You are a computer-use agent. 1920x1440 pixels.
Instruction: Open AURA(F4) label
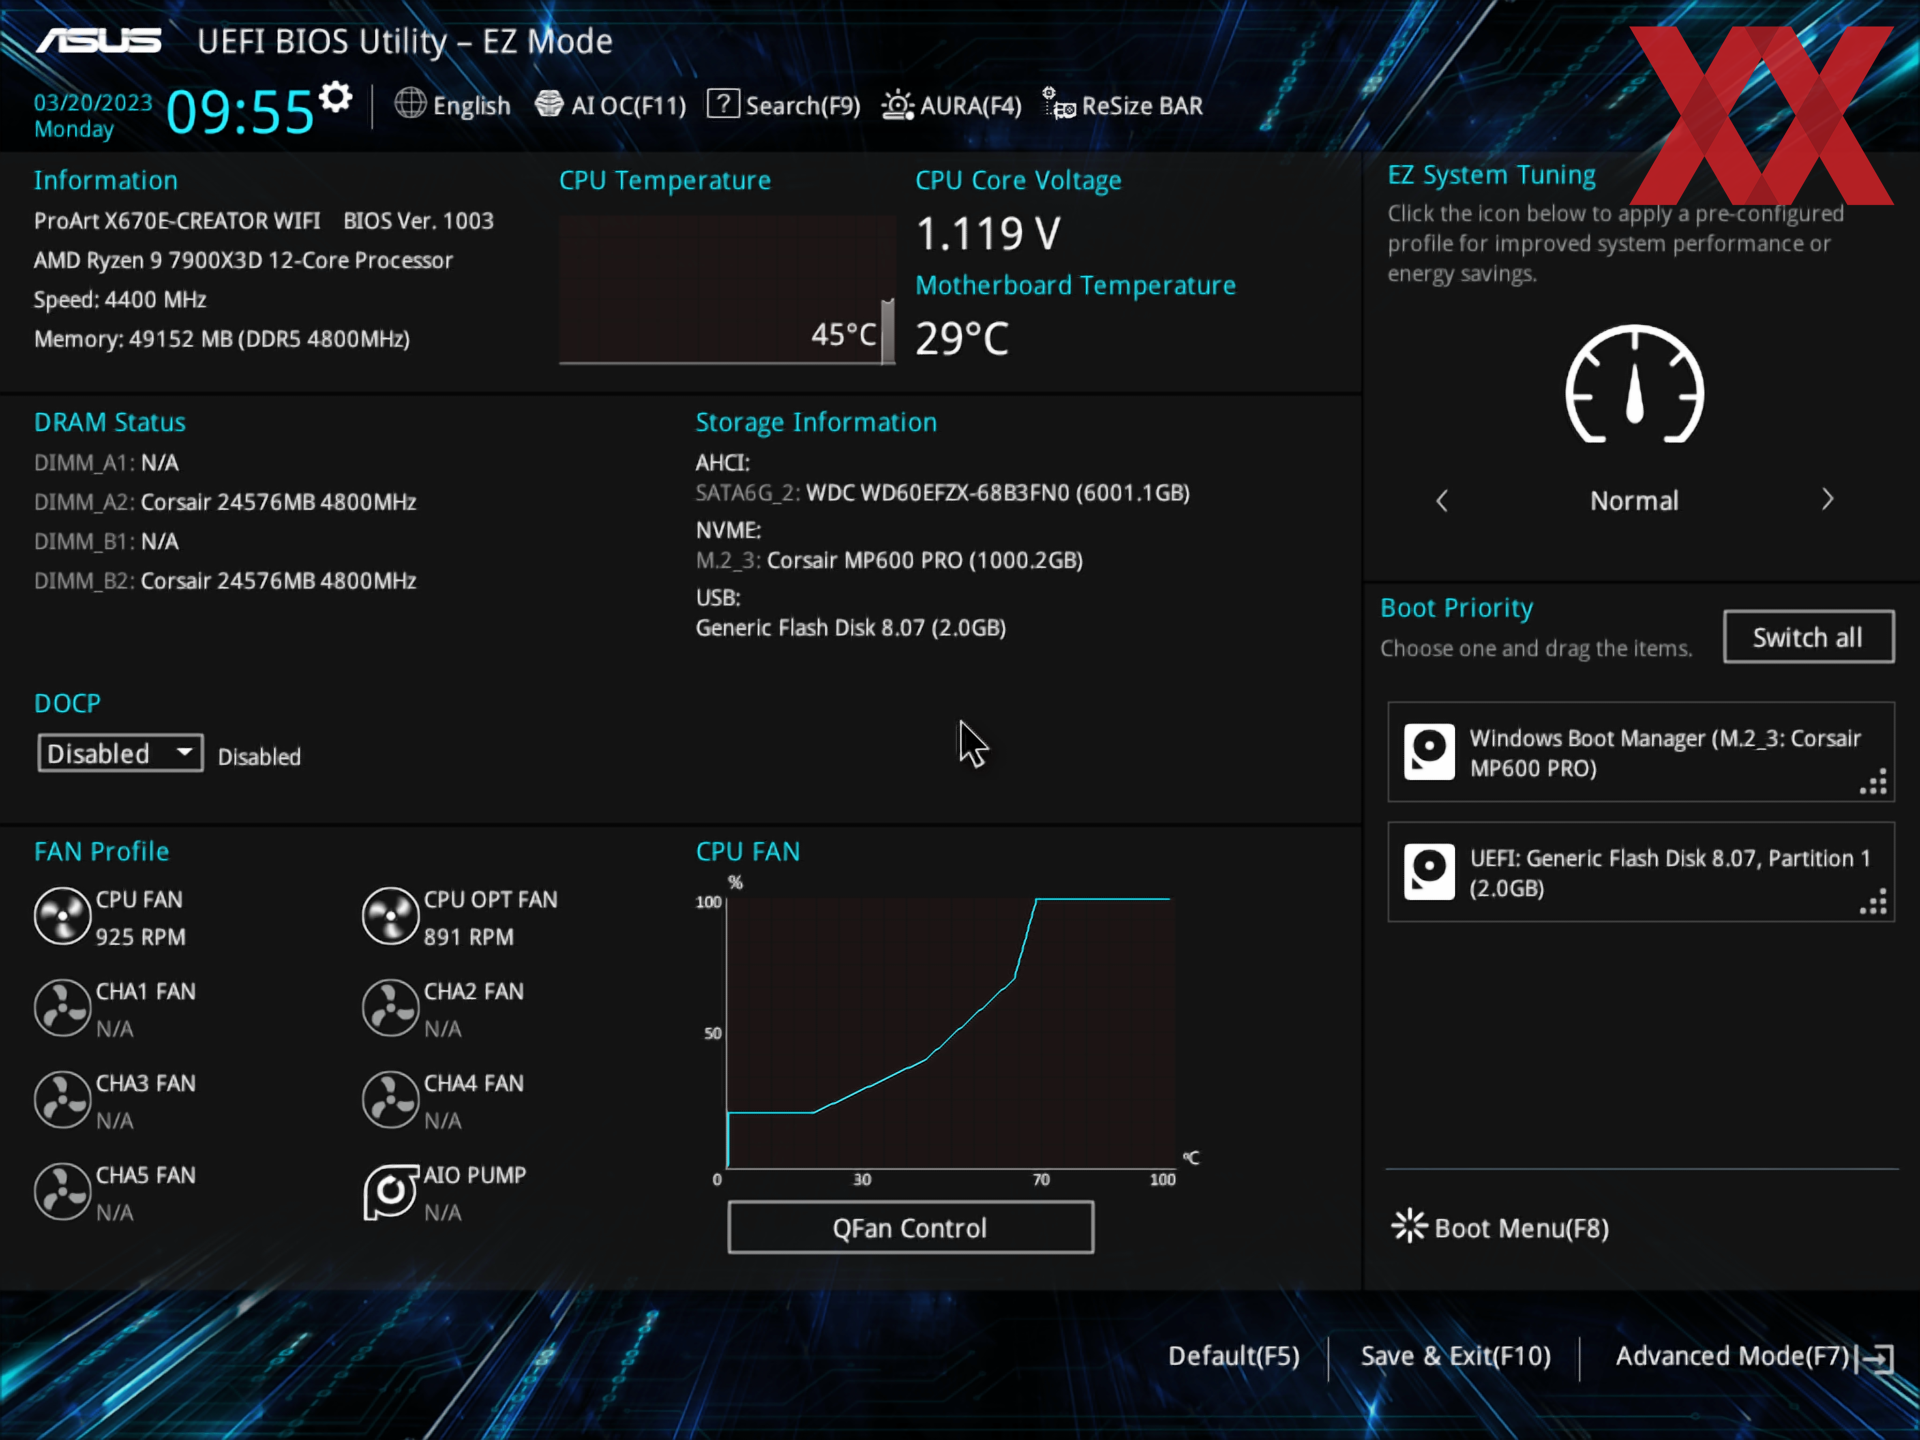pos(970,106)
